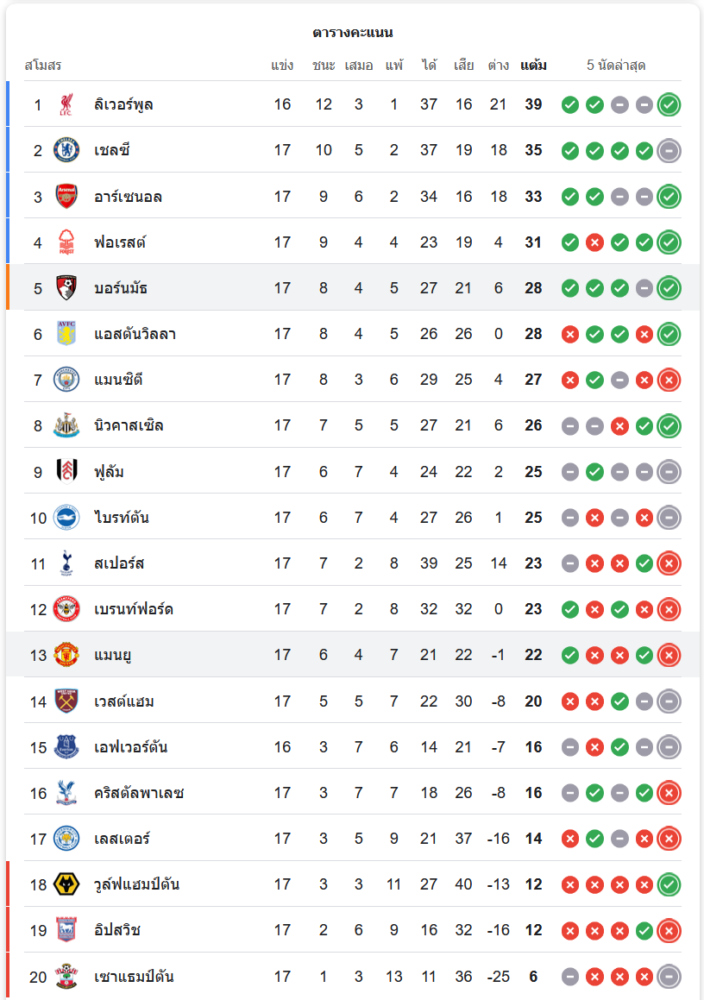Click the ตารางคะแนน table title

[x=352, y=33]
